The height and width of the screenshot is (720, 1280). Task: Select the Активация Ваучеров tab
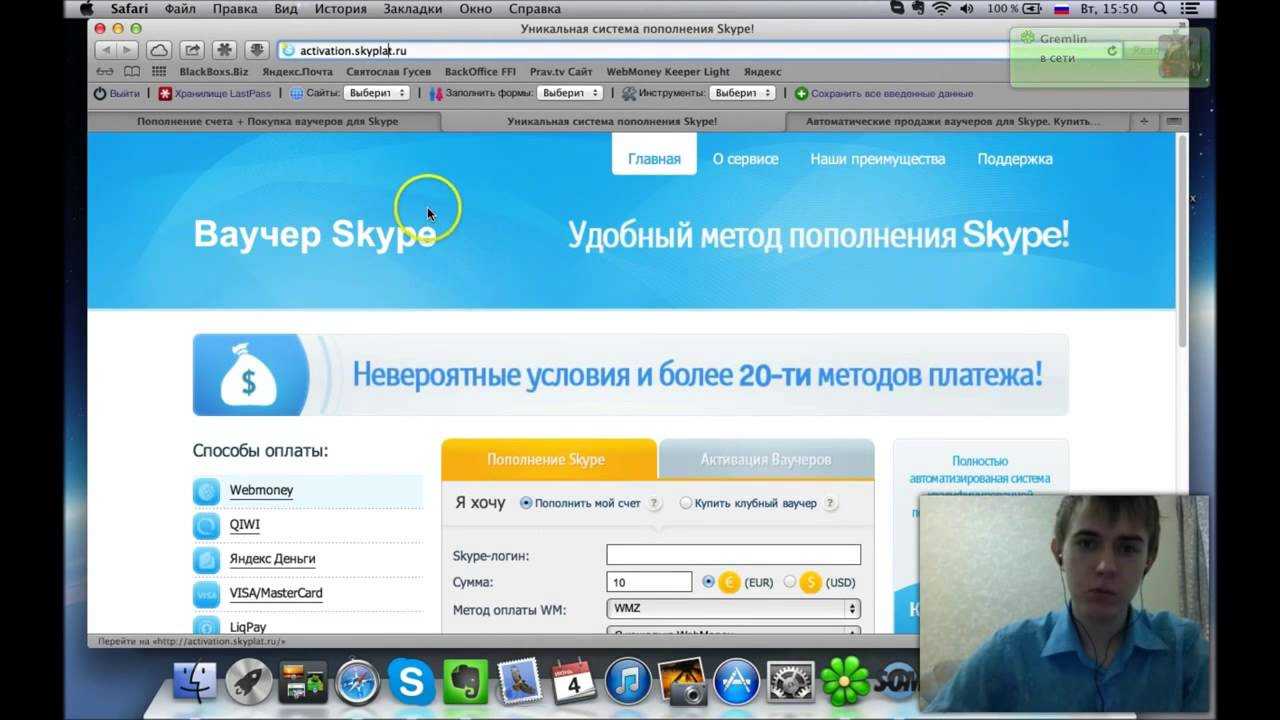(x=766, y=460)
